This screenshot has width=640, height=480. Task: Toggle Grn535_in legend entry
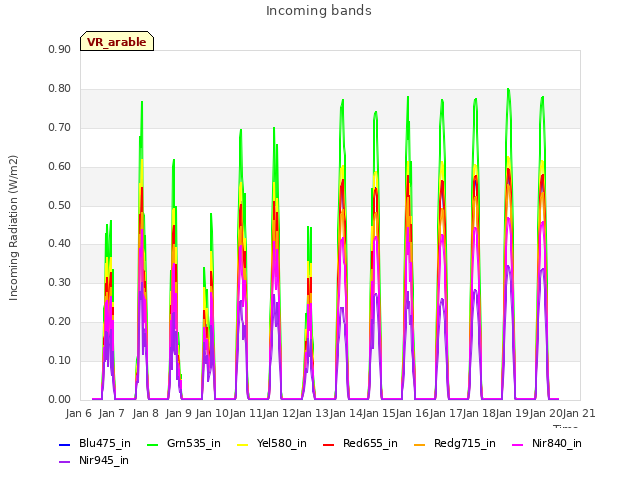click(184, 443)
